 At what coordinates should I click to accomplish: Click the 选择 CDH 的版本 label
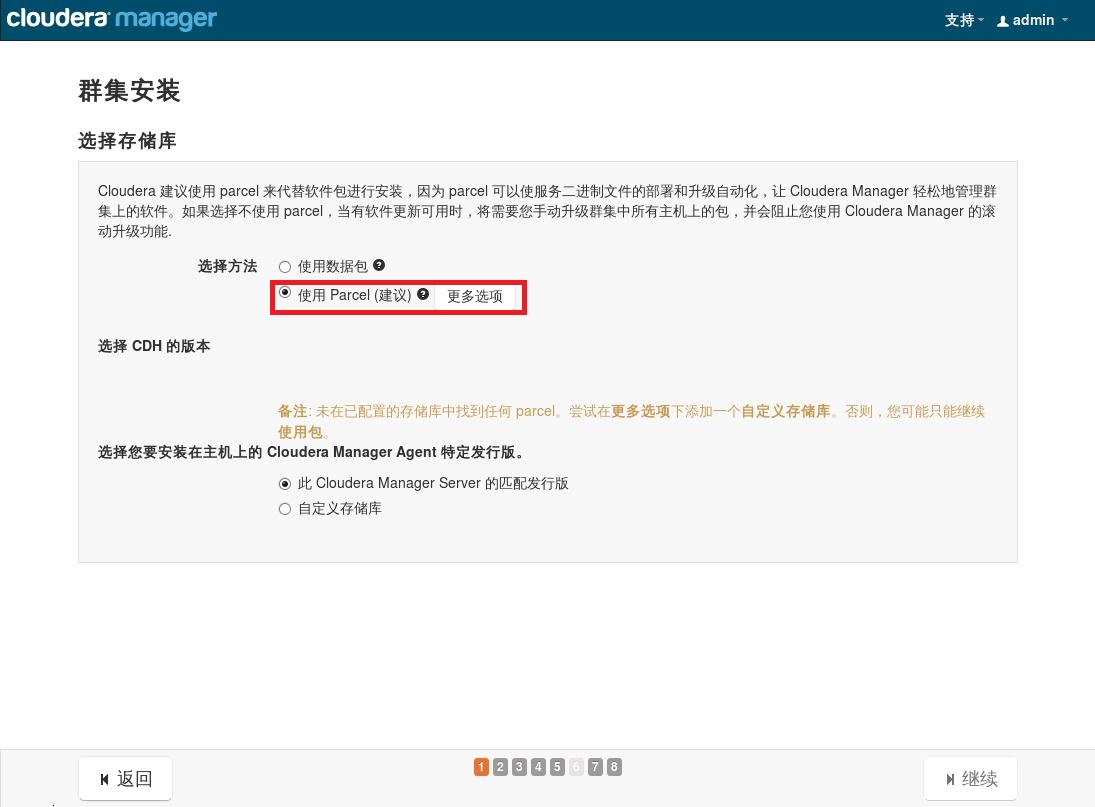click(x=154, y=346)
